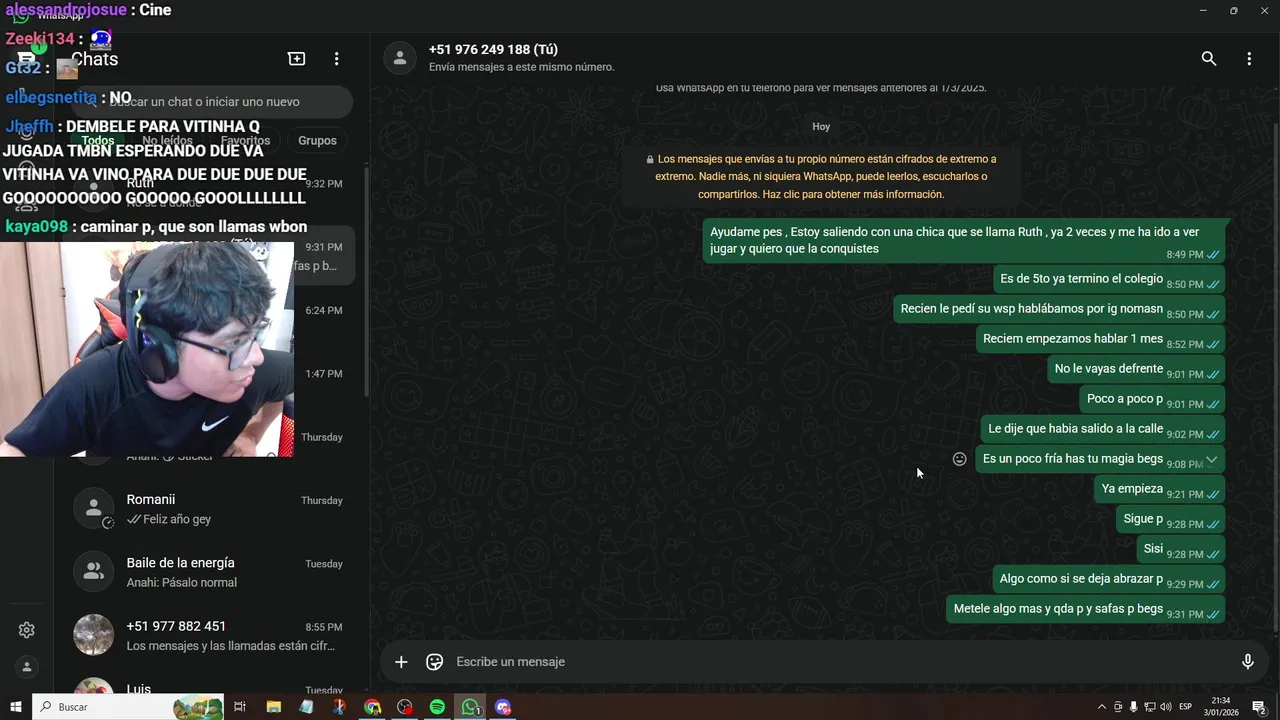Screen dimensions: 1280x720
Task: Open OBS Studio from the taskbar
Action: [405, 707]
